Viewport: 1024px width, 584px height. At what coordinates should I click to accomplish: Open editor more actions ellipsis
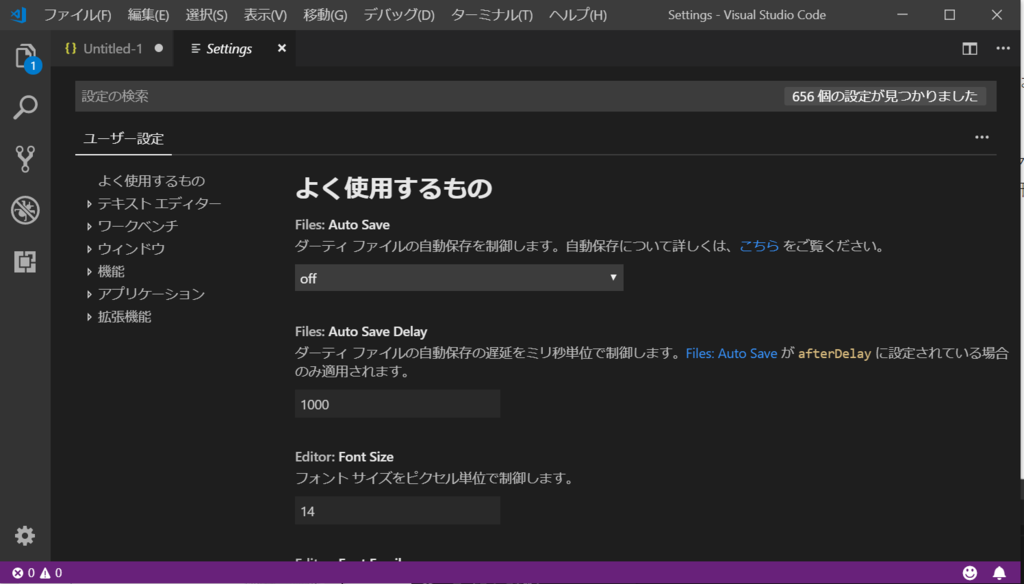[1003, 48]
